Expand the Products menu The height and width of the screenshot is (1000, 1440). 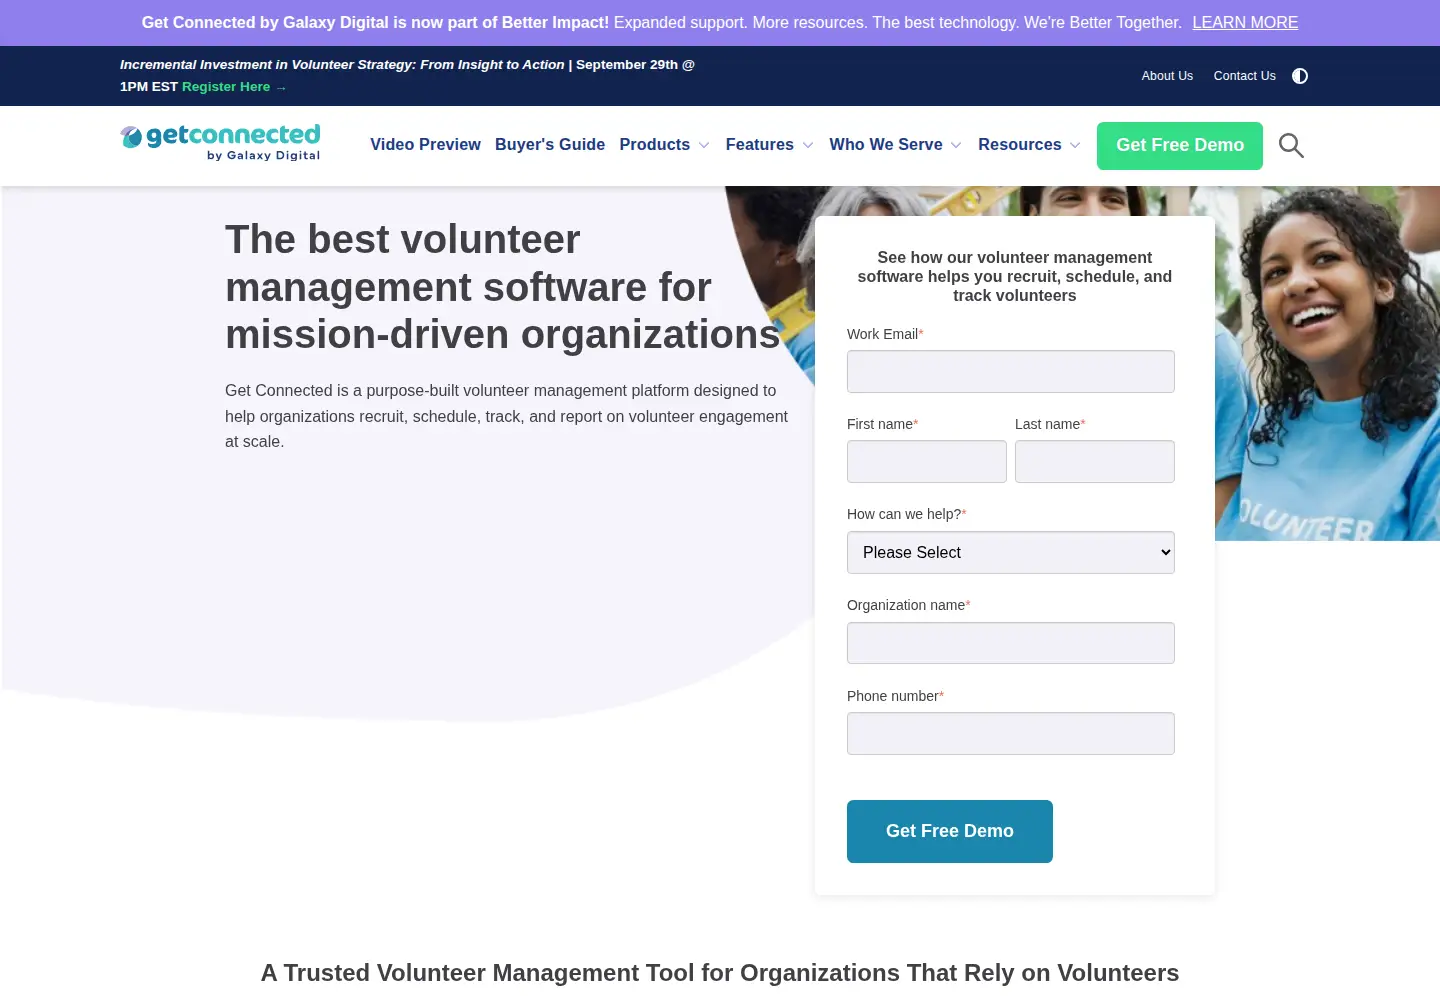[664, 145]
